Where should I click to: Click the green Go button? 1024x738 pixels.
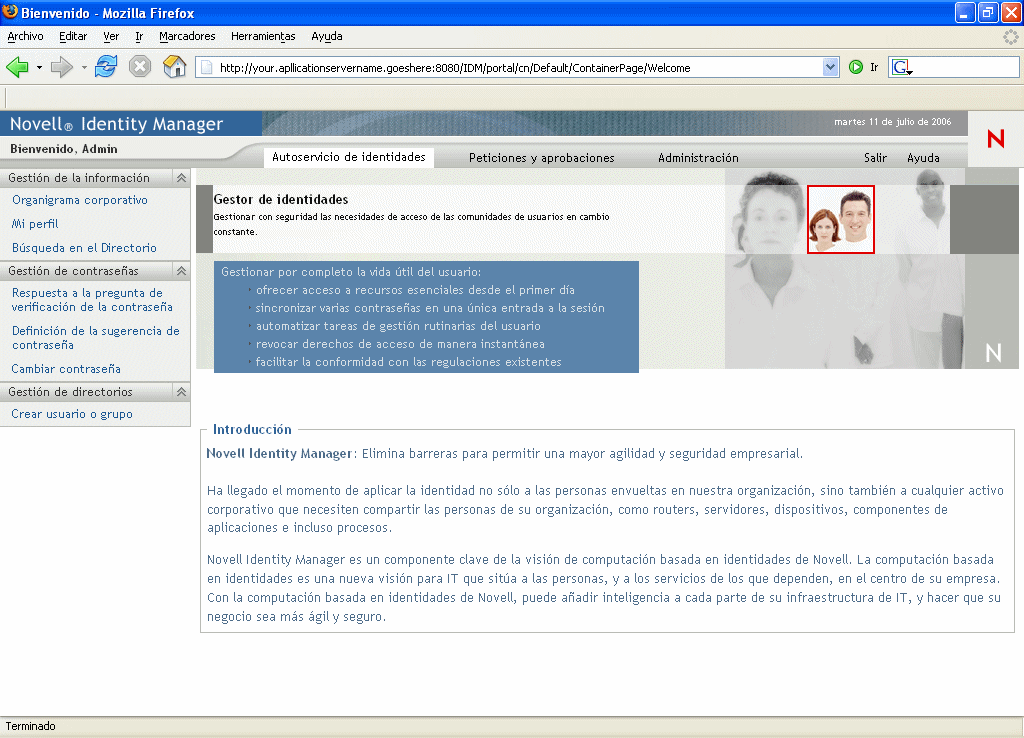pyautogui.click(x=856, y=67)
